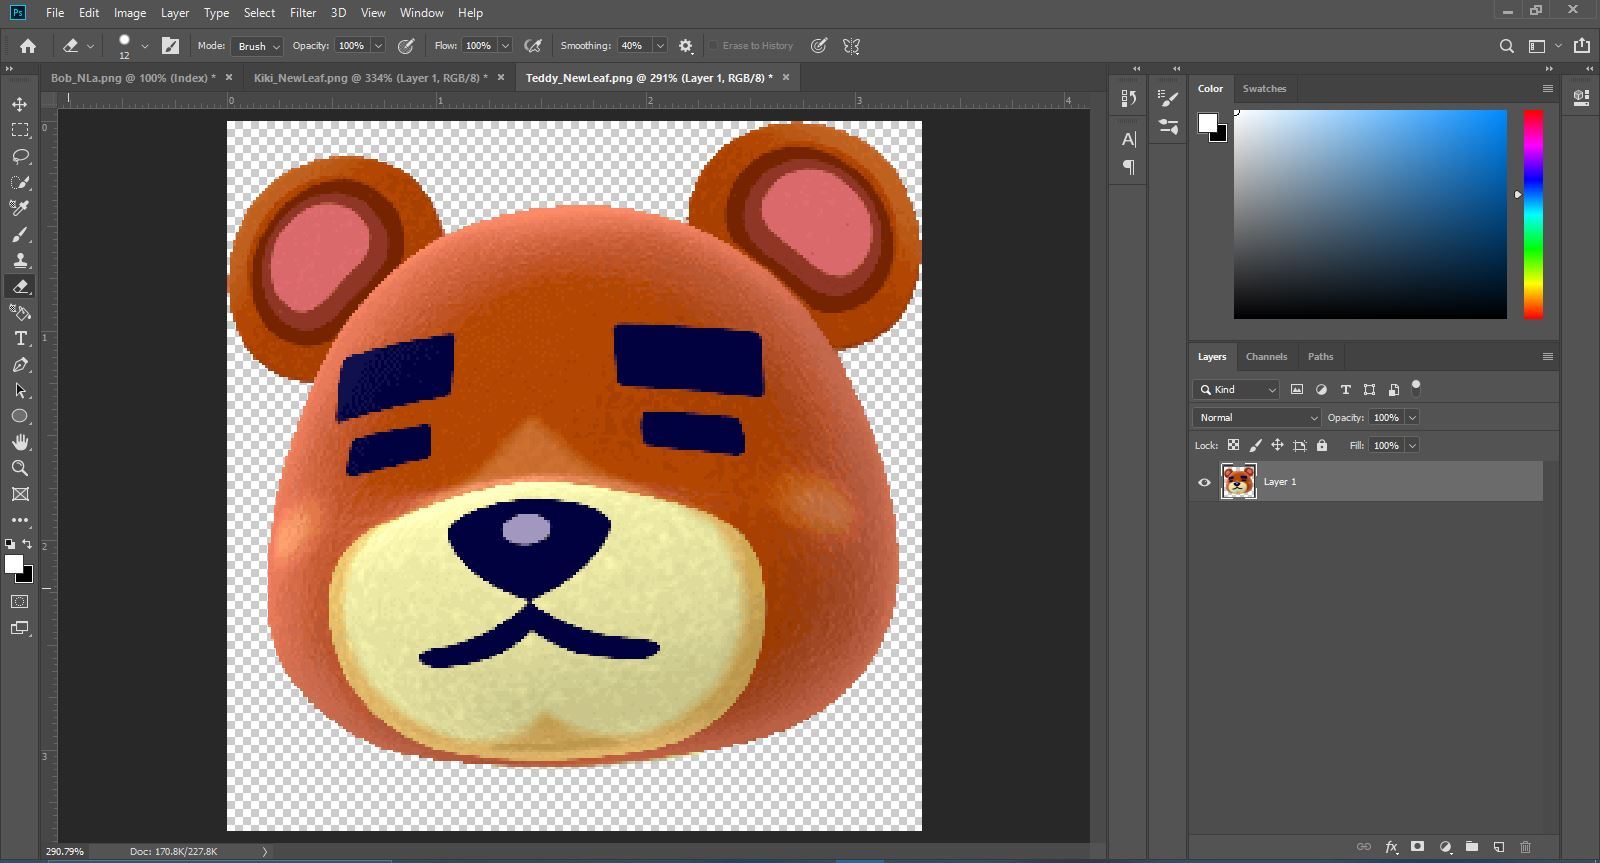The image size is (1600, 863).
Task: Click the Create new layer icon
Action: (x=1498, y=847)
